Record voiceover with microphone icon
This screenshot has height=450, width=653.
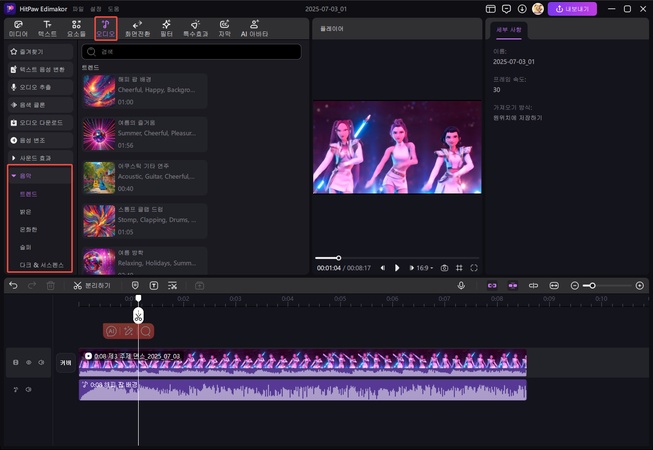pos(461,286)
